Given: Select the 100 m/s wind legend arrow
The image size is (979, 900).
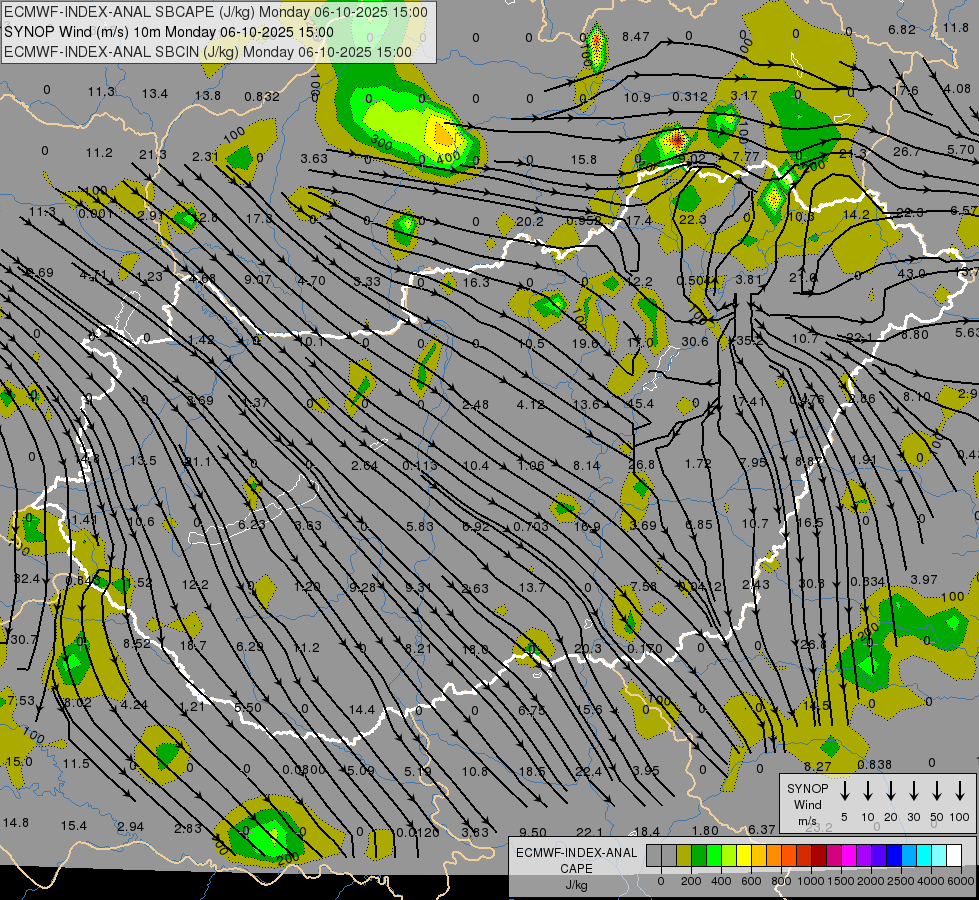Looking at the screenshot, I should click(960, 792).
